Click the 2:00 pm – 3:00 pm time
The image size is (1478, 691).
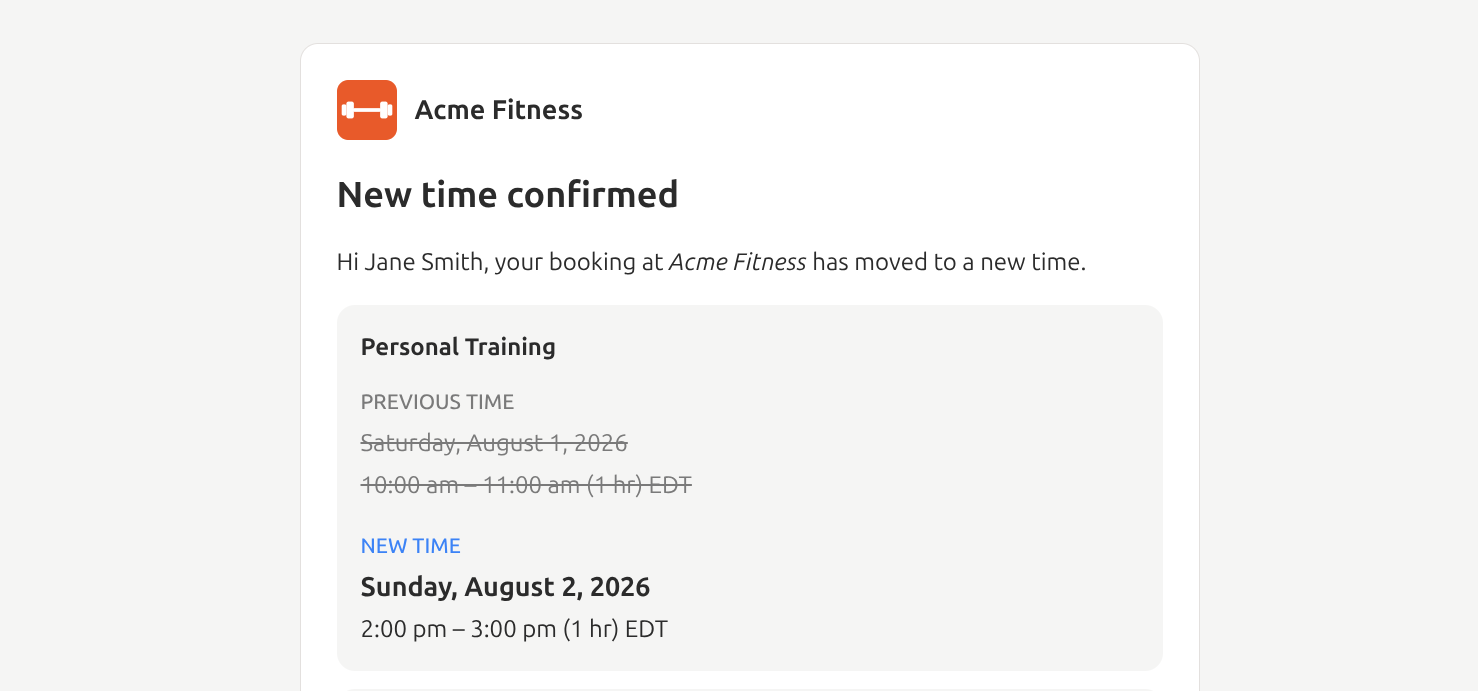pyautogui.click(x=458, y=629)
